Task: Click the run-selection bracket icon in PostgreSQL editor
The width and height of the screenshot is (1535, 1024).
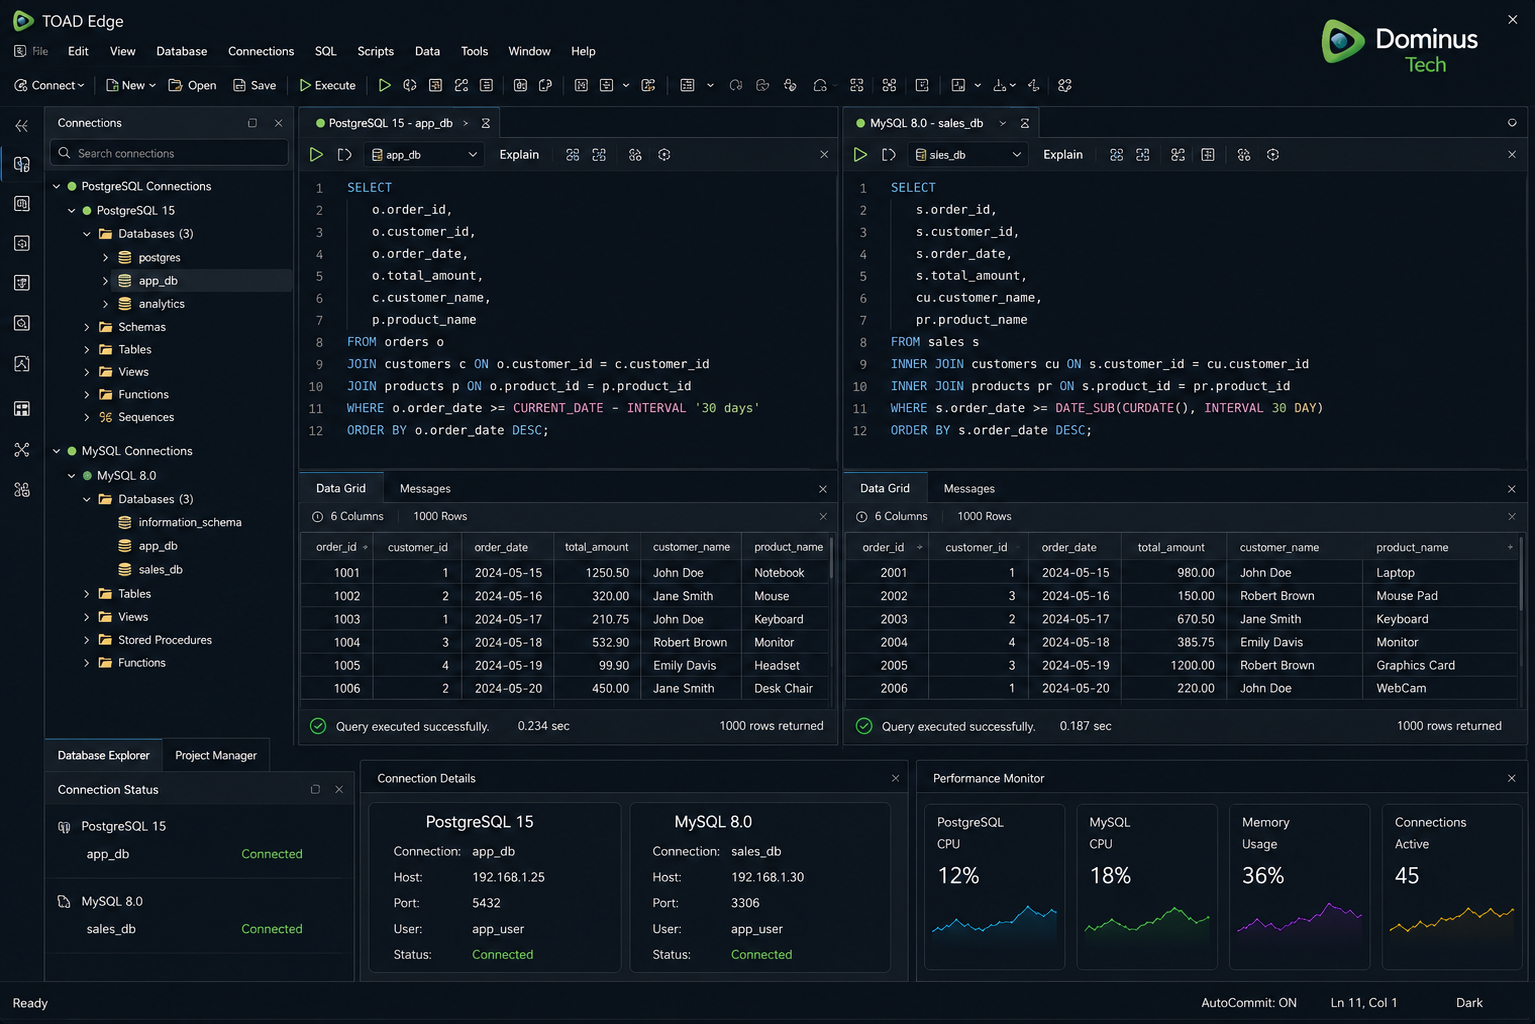Action: (x=344, y=155)
